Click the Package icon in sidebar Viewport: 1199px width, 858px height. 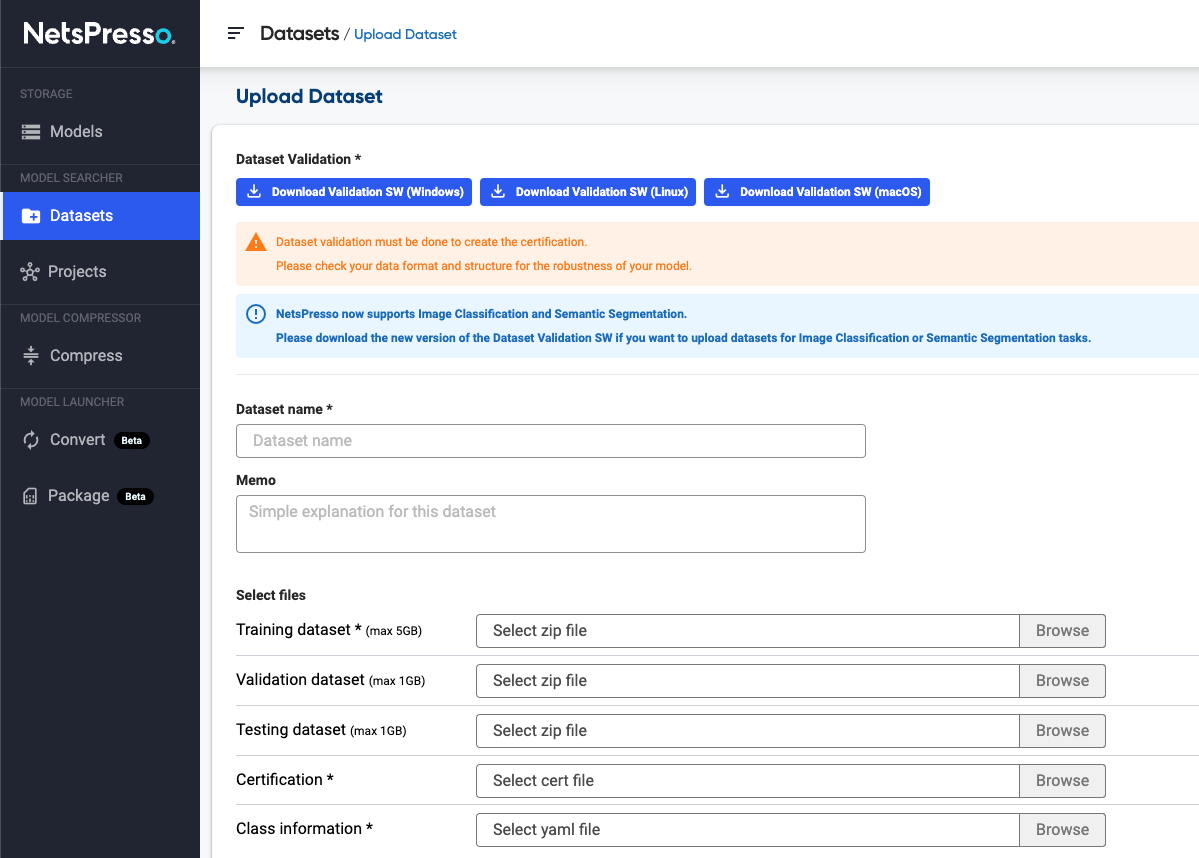coord(30,496)
